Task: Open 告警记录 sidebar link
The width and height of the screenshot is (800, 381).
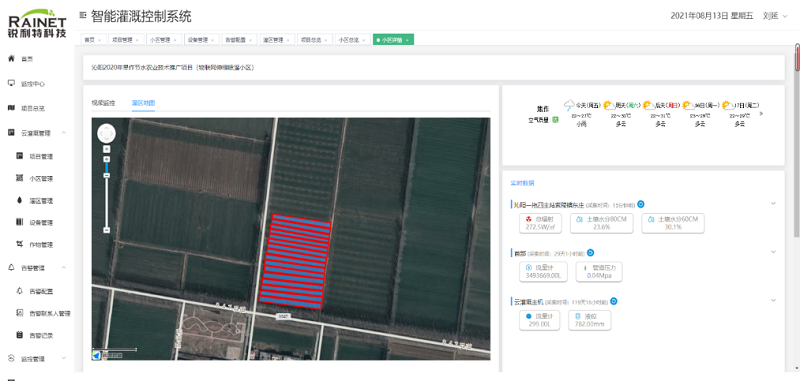Action: [x=41, y=335]
